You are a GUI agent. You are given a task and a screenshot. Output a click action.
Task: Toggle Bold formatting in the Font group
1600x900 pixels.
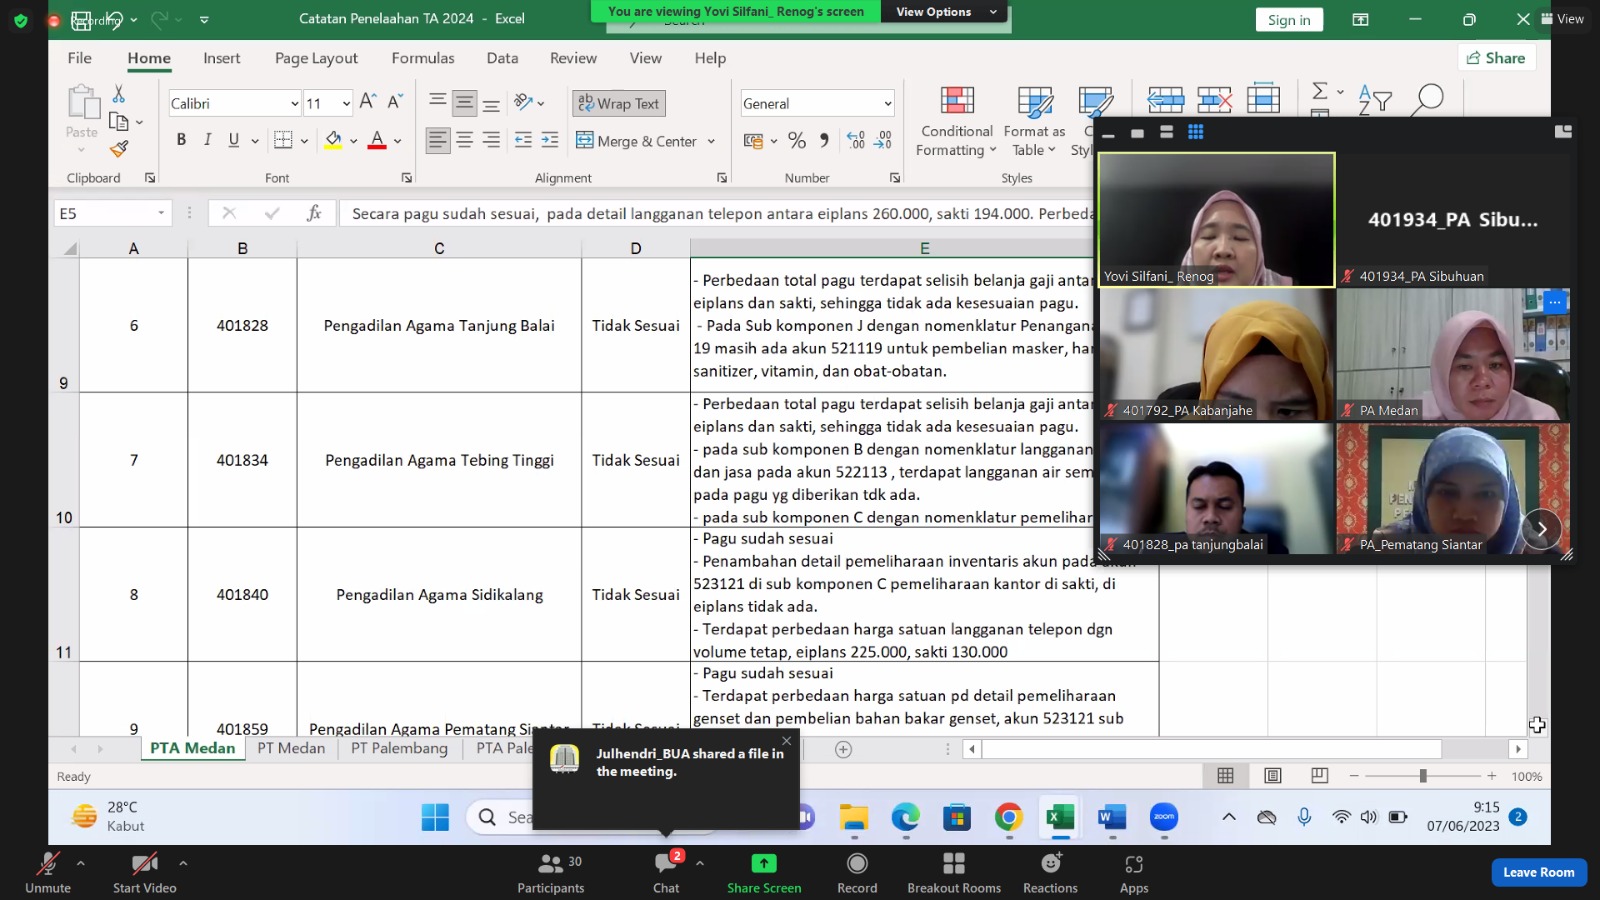pos(181,140)
